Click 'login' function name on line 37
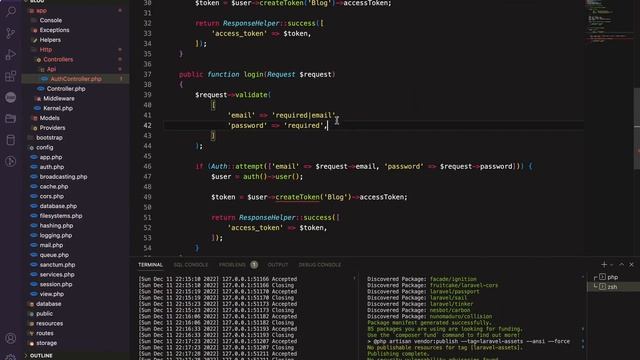The height and width of the screenshot is (360, 640). 253,74
